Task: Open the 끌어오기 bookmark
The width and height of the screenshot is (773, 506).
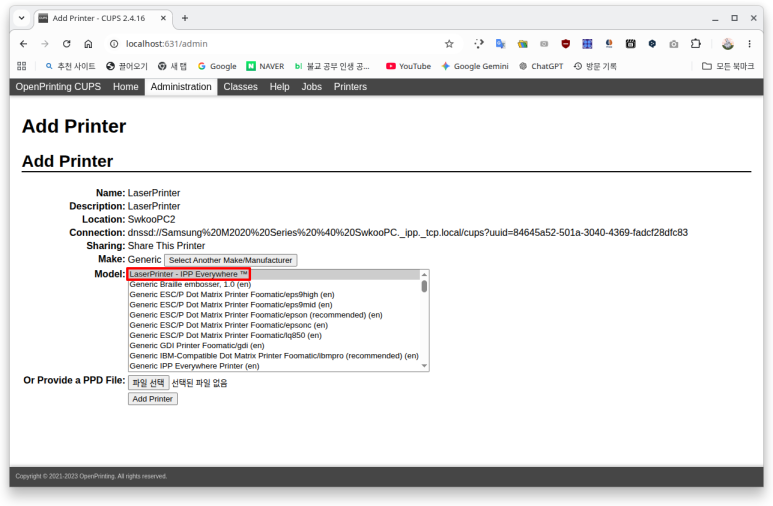Action: [x=127, y=66]
